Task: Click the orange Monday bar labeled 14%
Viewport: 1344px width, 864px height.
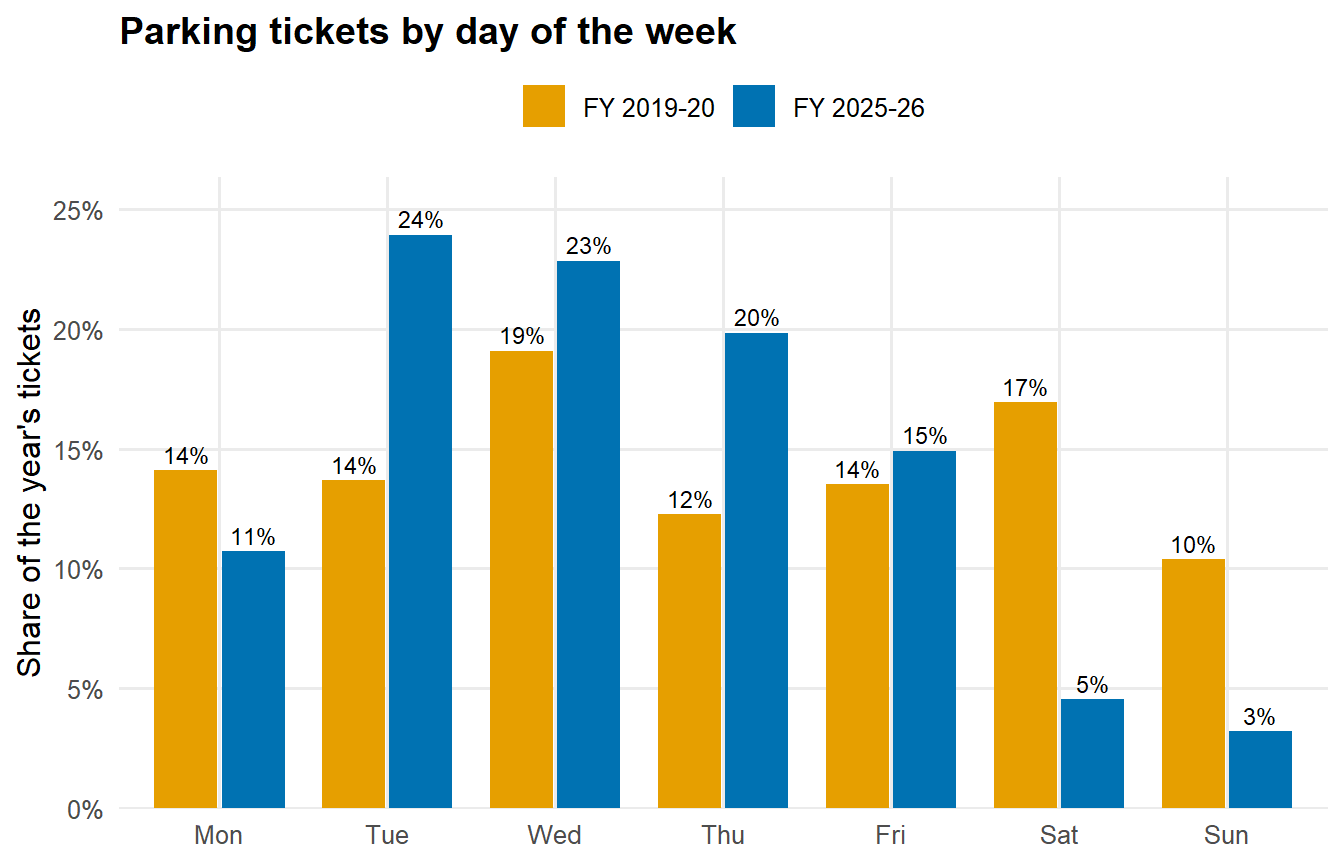Action: (185, 639)
